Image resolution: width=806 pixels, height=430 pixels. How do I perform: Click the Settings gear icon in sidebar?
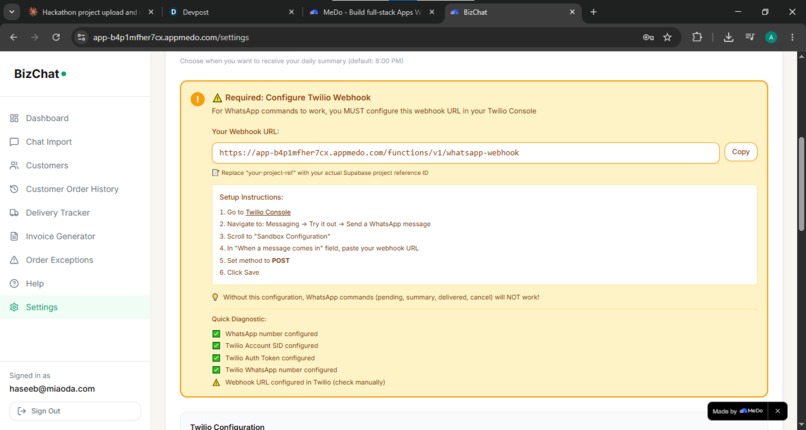pos(14,307)
